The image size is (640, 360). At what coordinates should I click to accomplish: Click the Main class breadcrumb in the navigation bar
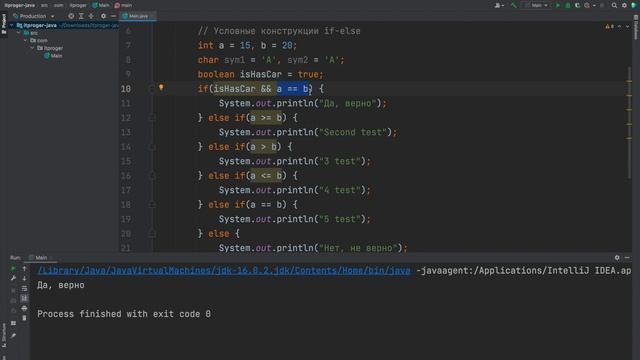click(101, 5)
